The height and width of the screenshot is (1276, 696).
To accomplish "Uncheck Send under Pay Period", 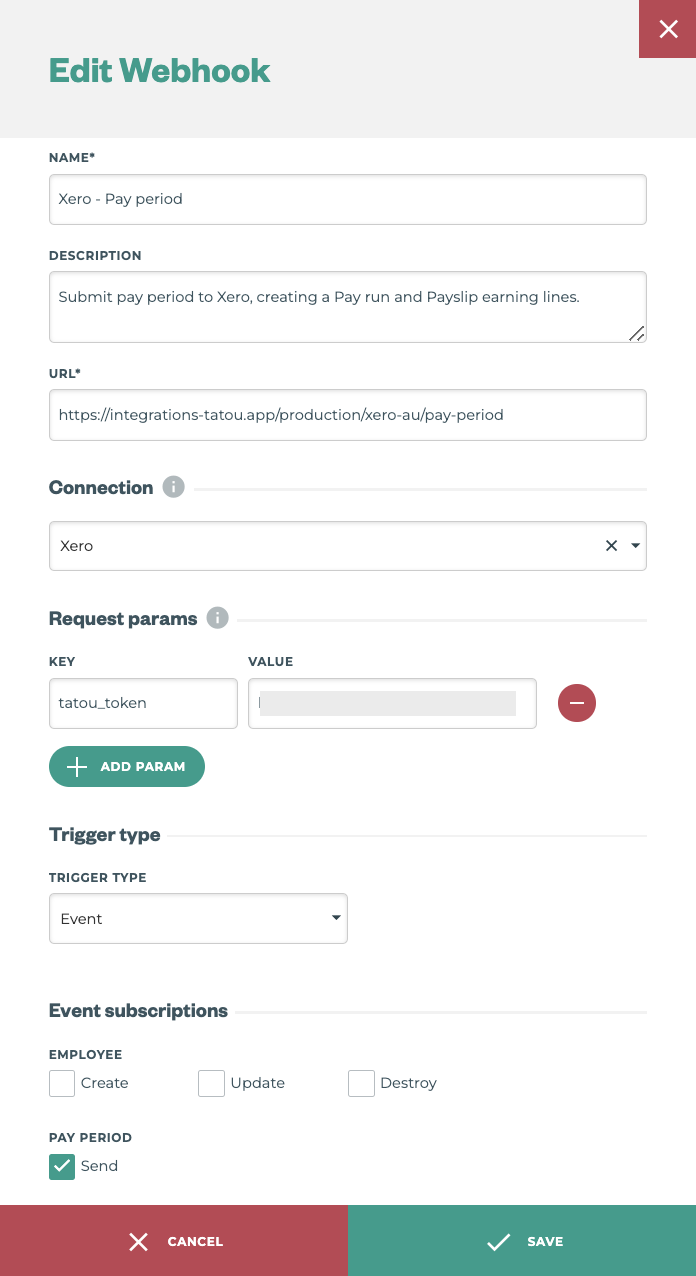I will tap(61, 1166).
